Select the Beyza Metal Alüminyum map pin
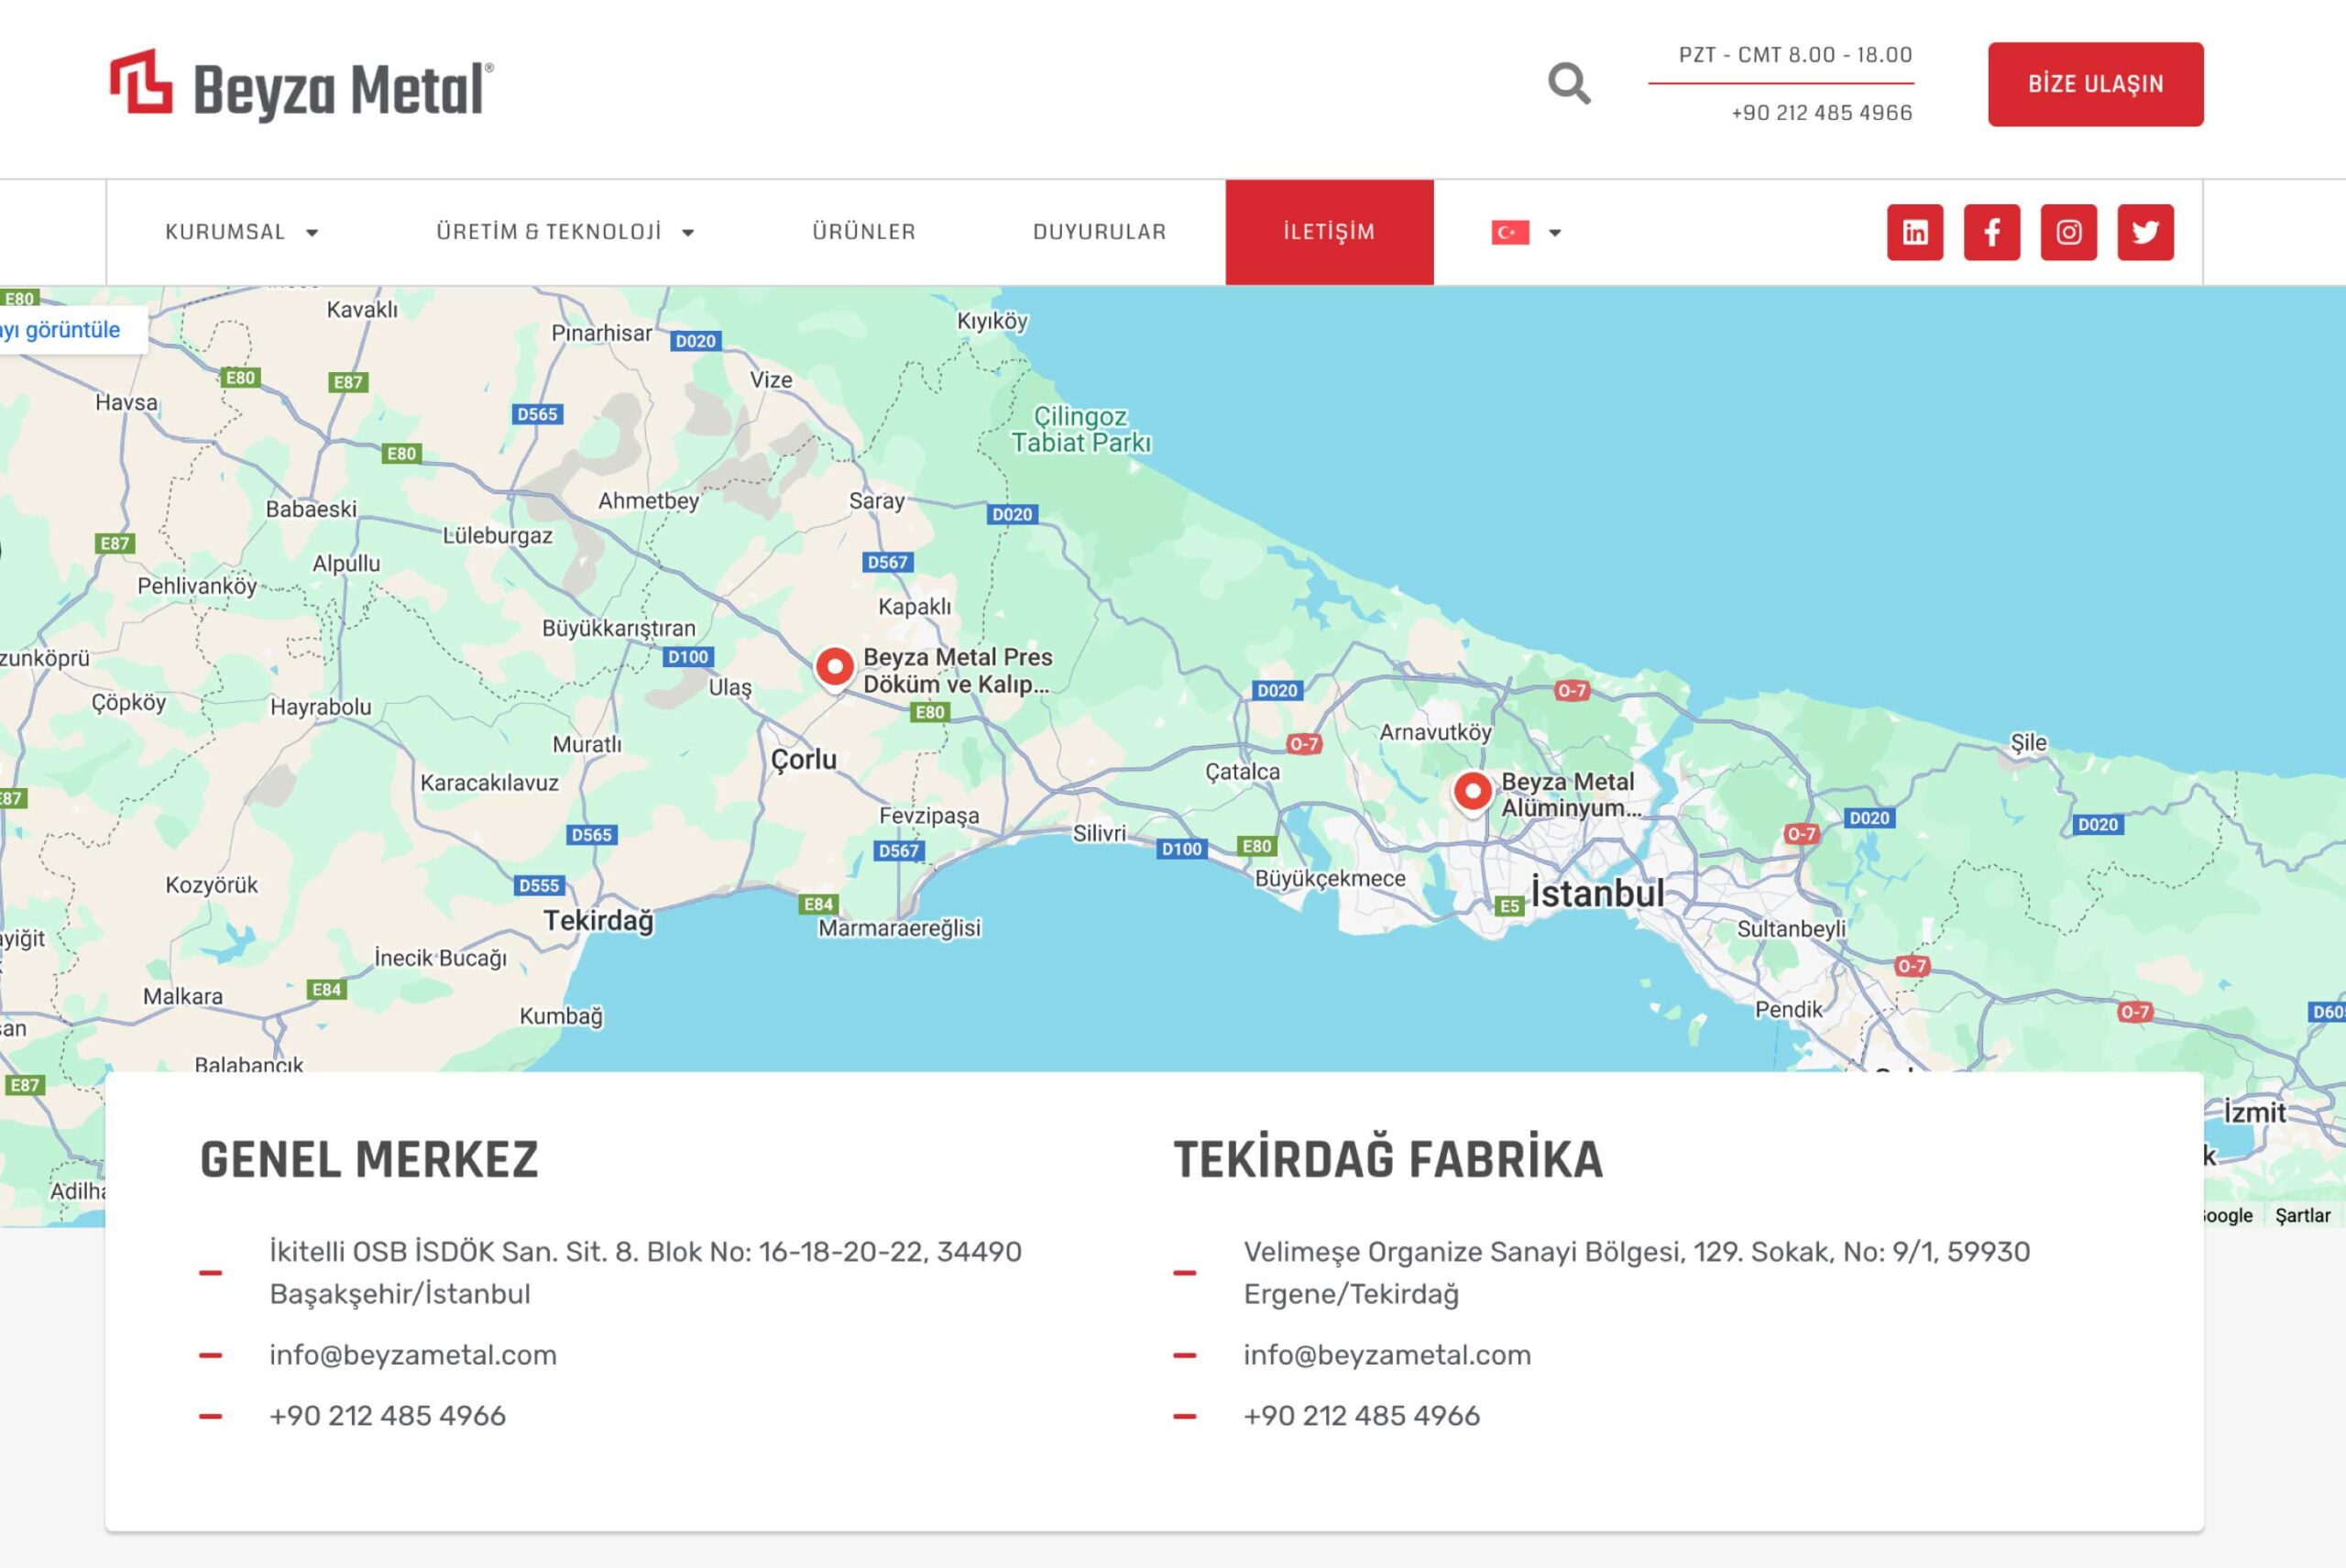Image resolution: width=2346 pixels, height=1568 pixels. point(1472,794)
